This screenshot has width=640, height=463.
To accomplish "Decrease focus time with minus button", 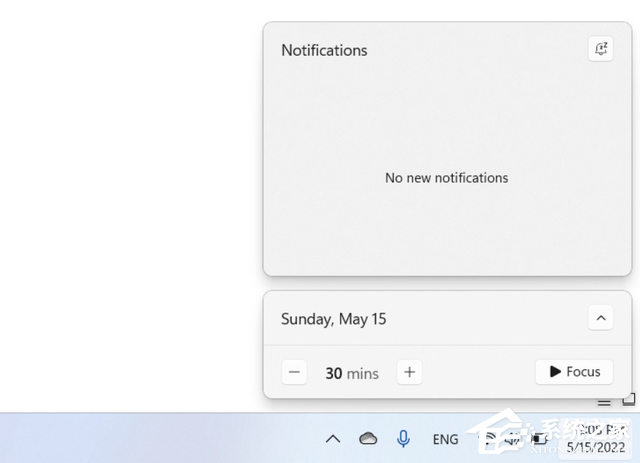I will tap(294, 372).
